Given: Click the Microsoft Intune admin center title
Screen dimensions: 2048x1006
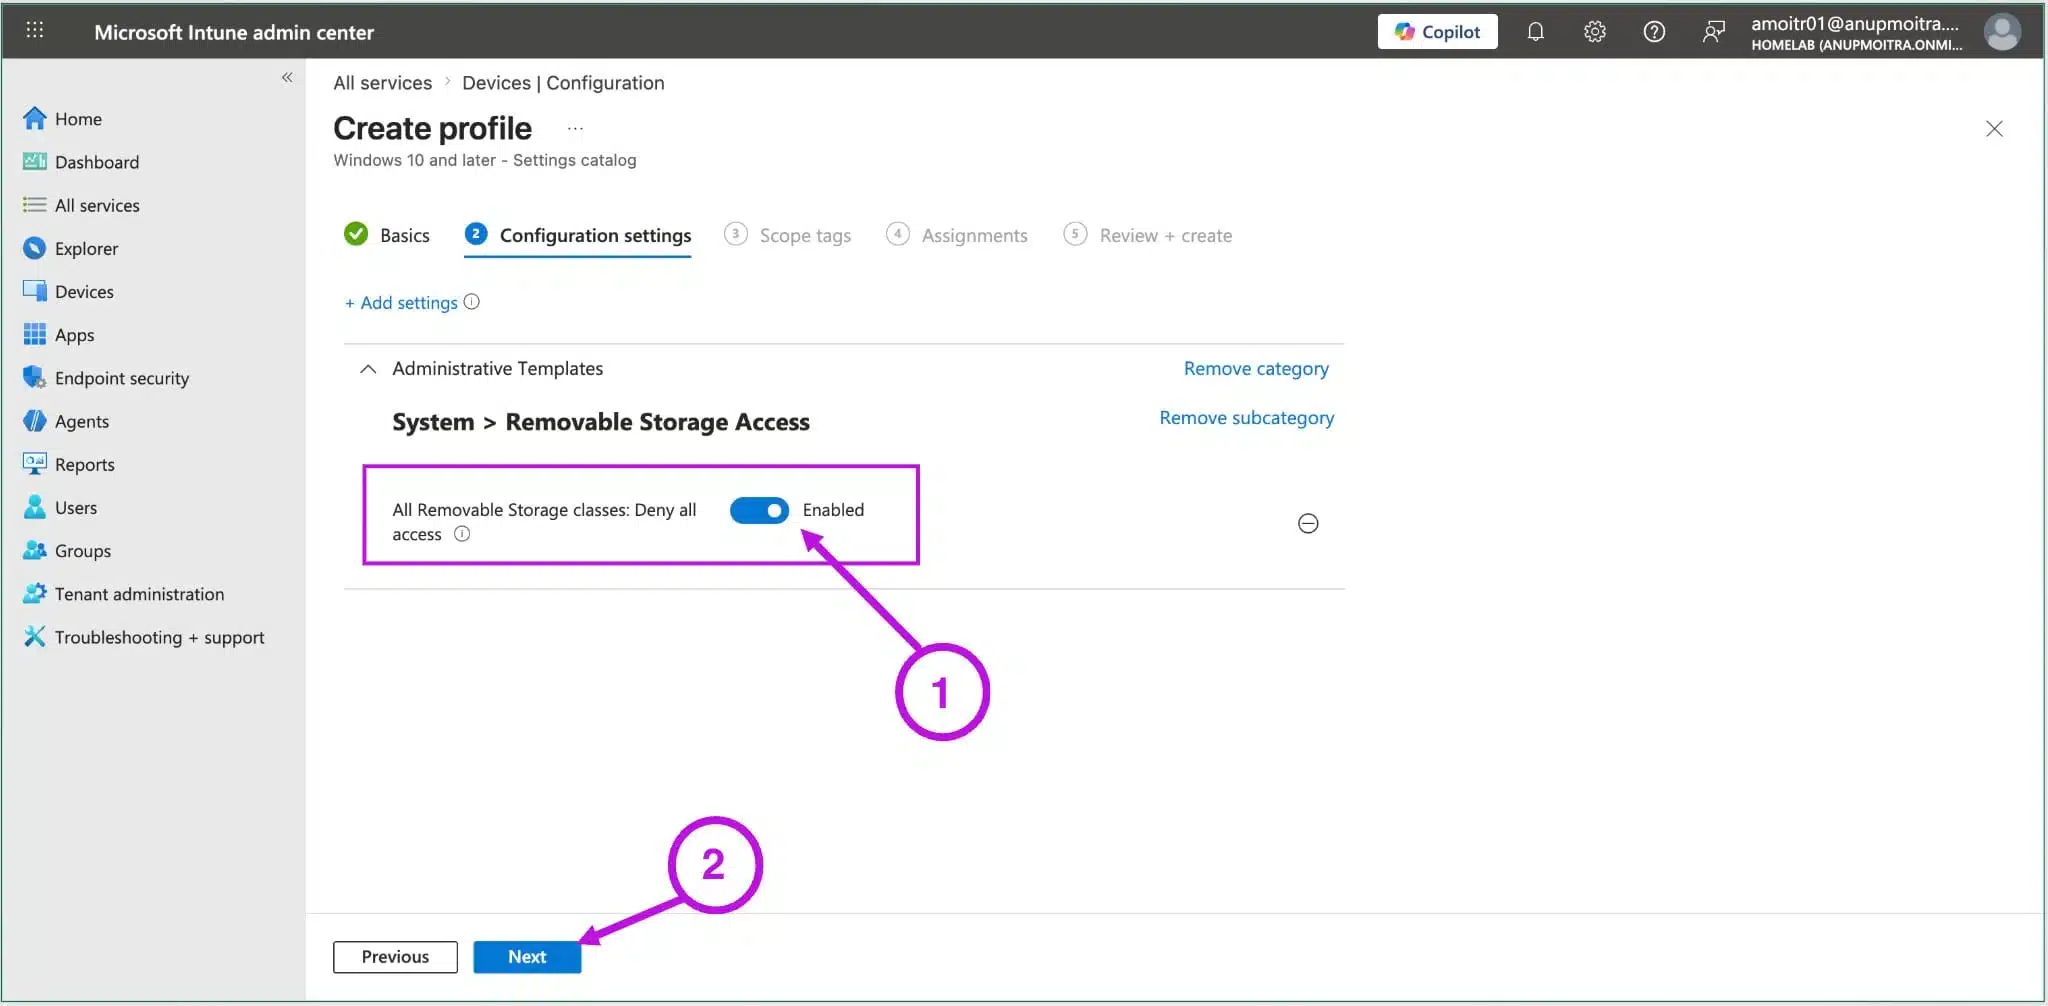Looking at the screenshot, I should pos(234,32).
